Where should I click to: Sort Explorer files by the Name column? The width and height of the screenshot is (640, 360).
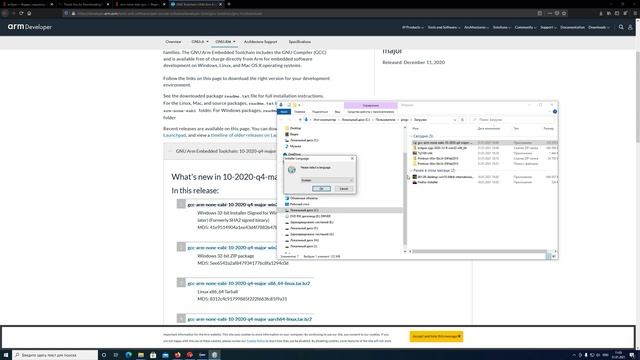click(x=416, y=128)
